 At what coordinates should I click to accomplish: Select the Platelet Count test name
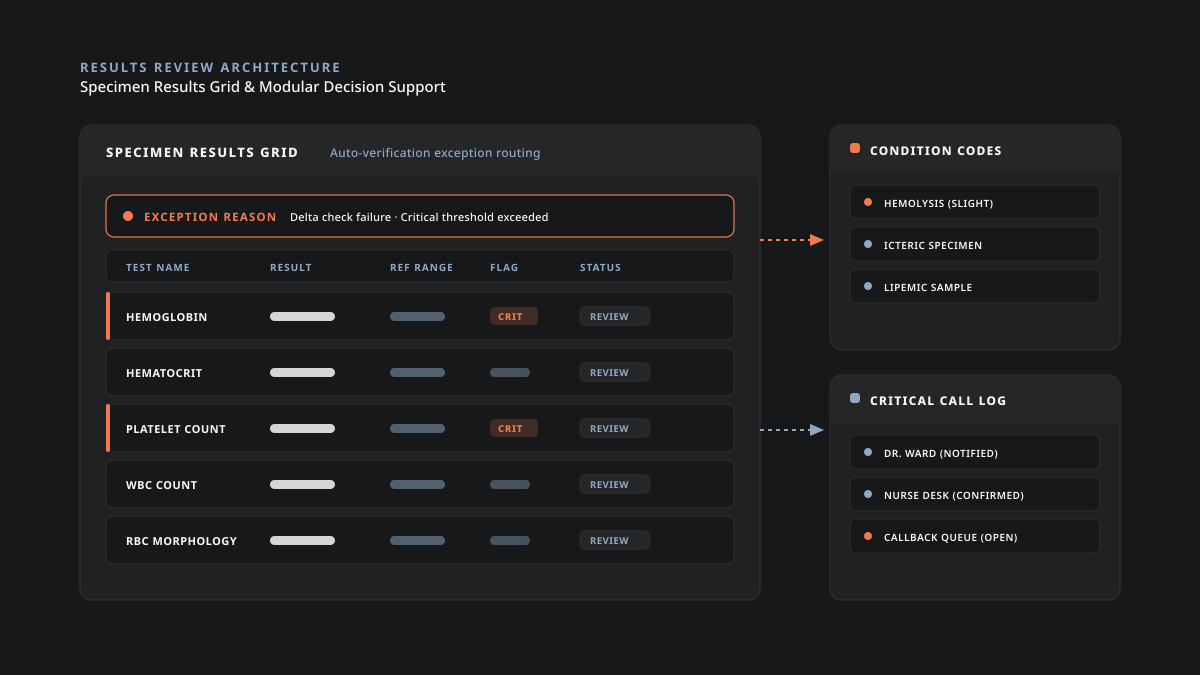pyautogui.click(x=176, y=429)
